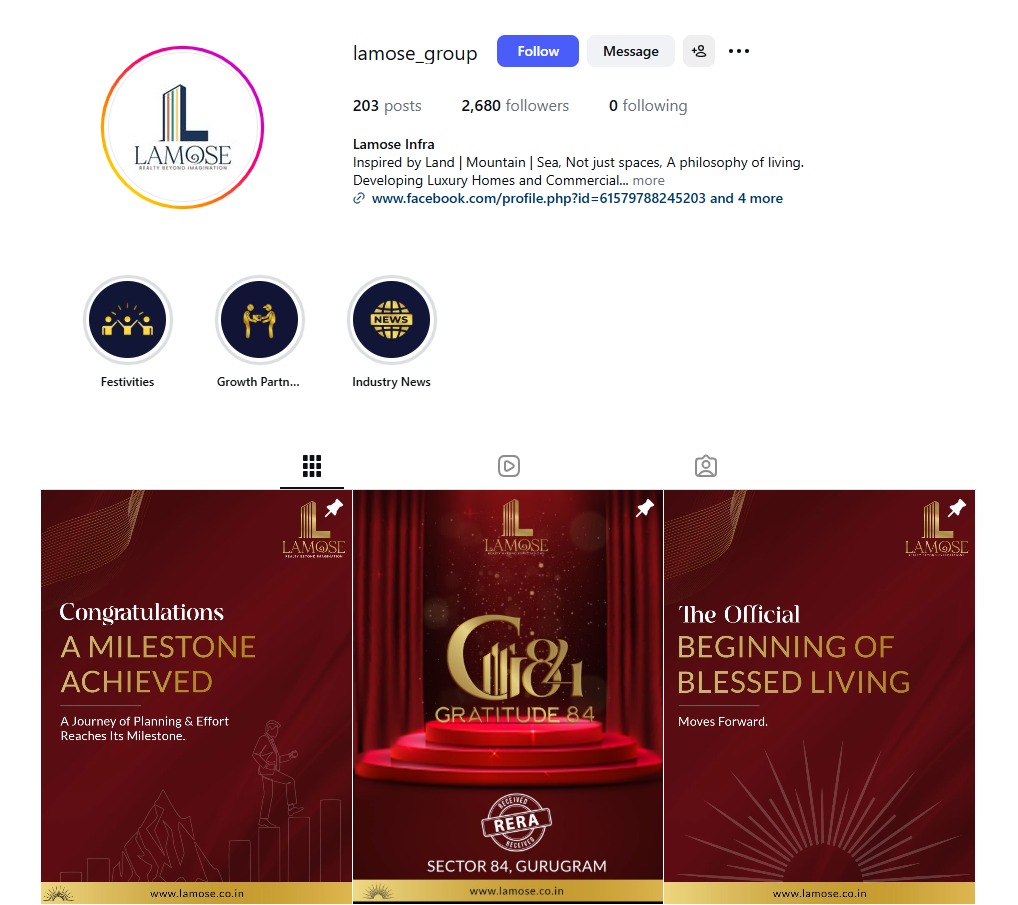Open the Gratitude 84 pinned post
Viewport: 1018px width, 905px height.
(x=508, y=697)
